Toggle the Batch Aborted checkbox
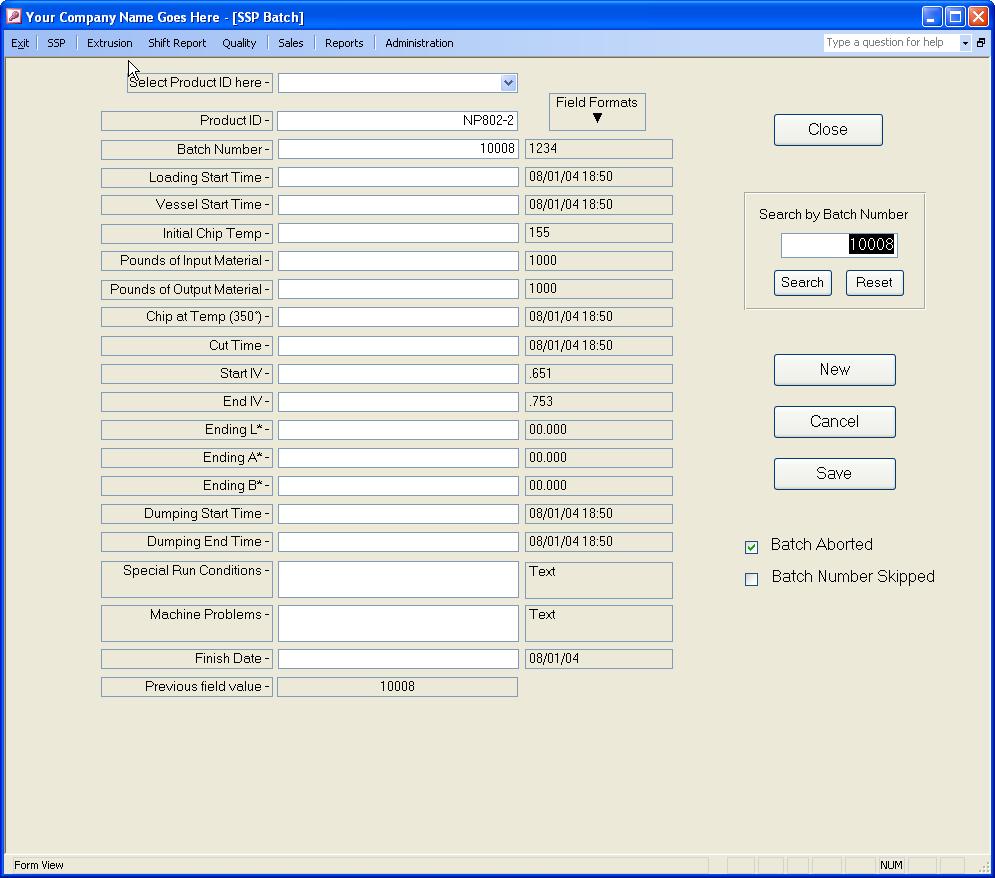This screenshot has width=995, height=878. click(x=752, y=547)
